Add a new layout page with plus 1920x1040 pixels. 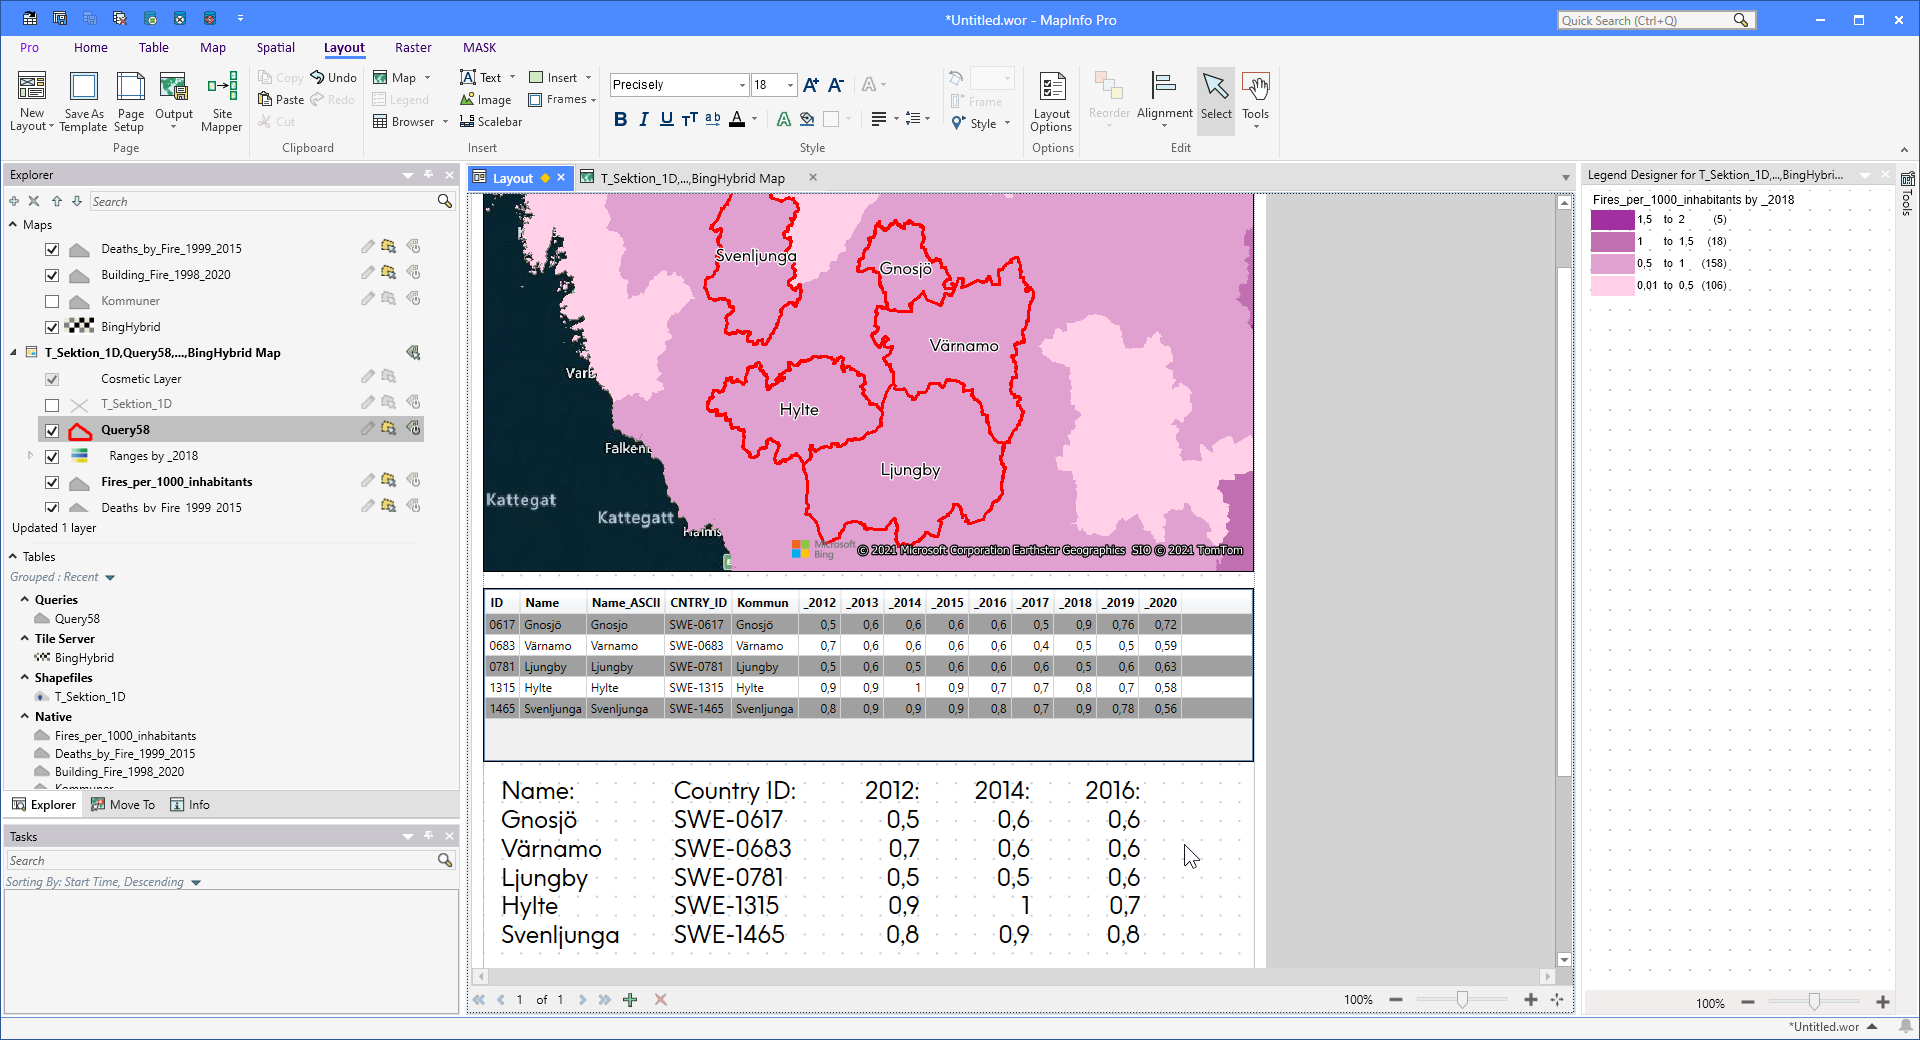[630, 999]
